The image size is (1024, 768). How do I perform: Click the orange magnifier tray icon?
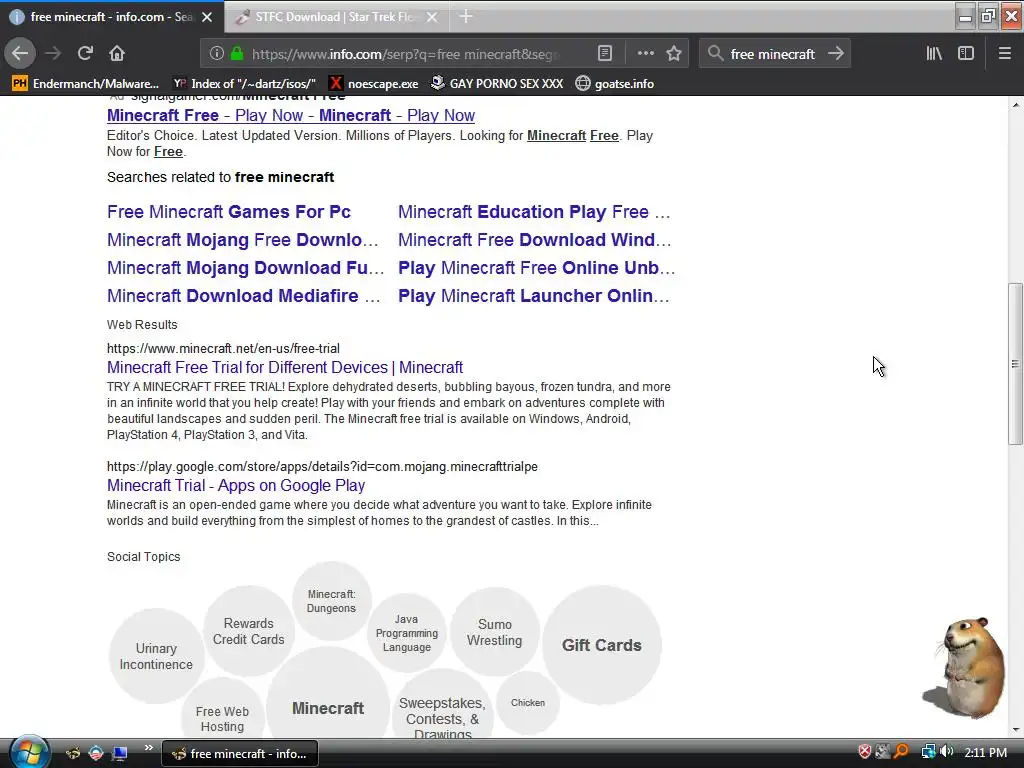click(x=901, y=752)
